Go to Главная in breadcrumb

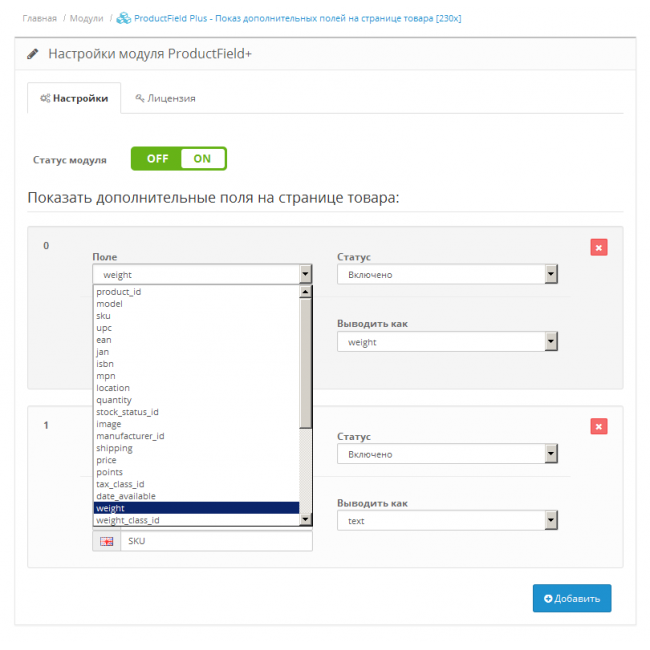click(39, 18)
